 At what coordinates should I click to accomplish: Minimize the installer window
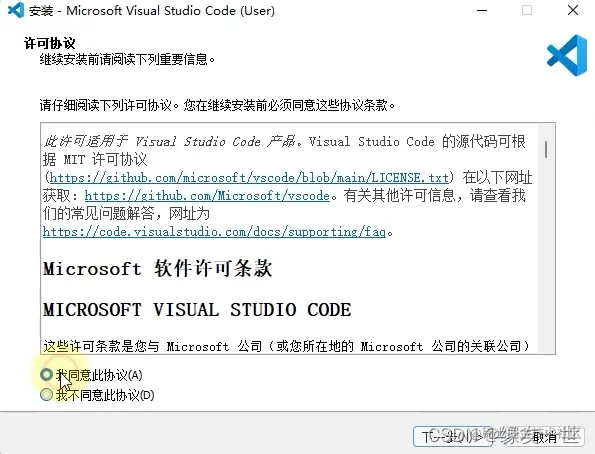tap(482, 10)
